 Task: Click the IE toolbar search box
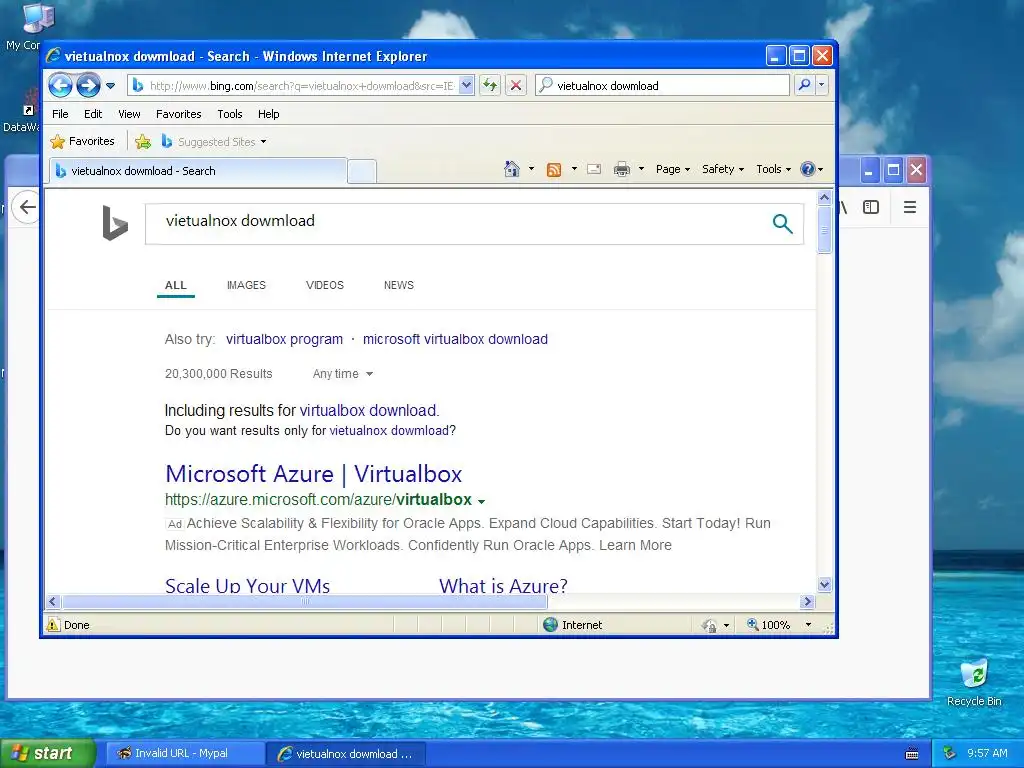[662, 86]
